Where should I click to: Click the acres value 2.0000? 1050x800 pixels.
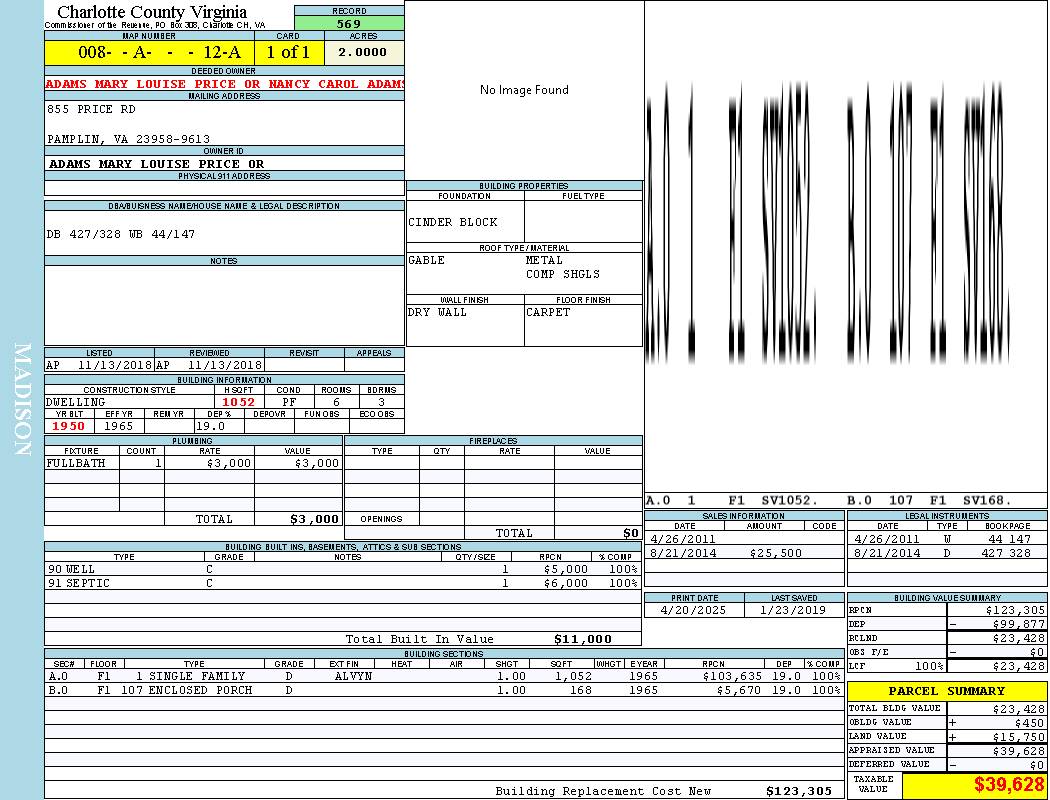point(362,52)
